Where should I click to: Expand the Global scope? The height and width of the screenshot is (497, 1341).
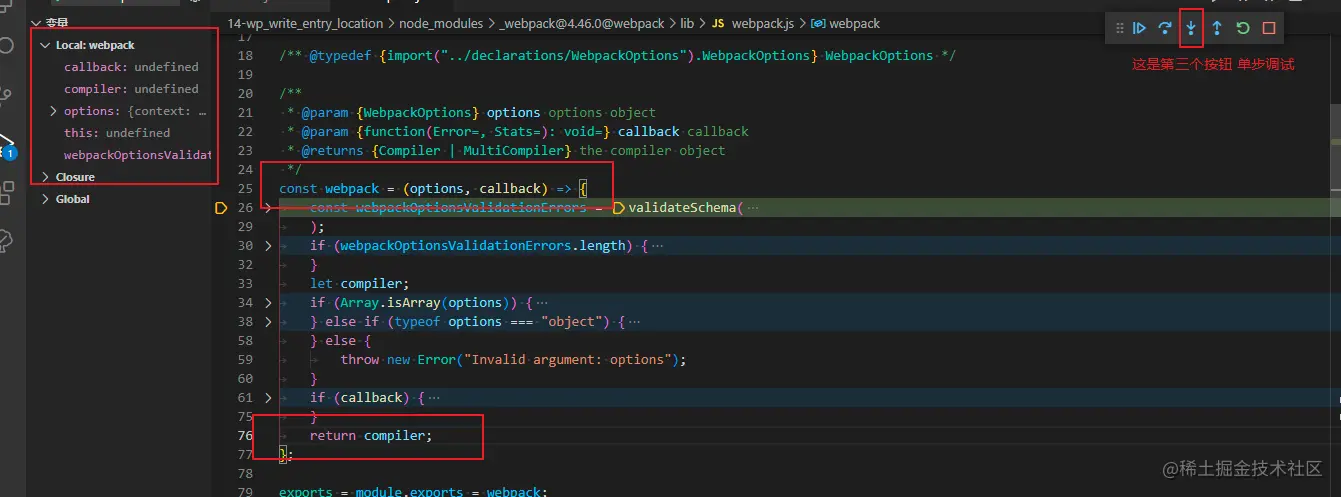(44, 199)
